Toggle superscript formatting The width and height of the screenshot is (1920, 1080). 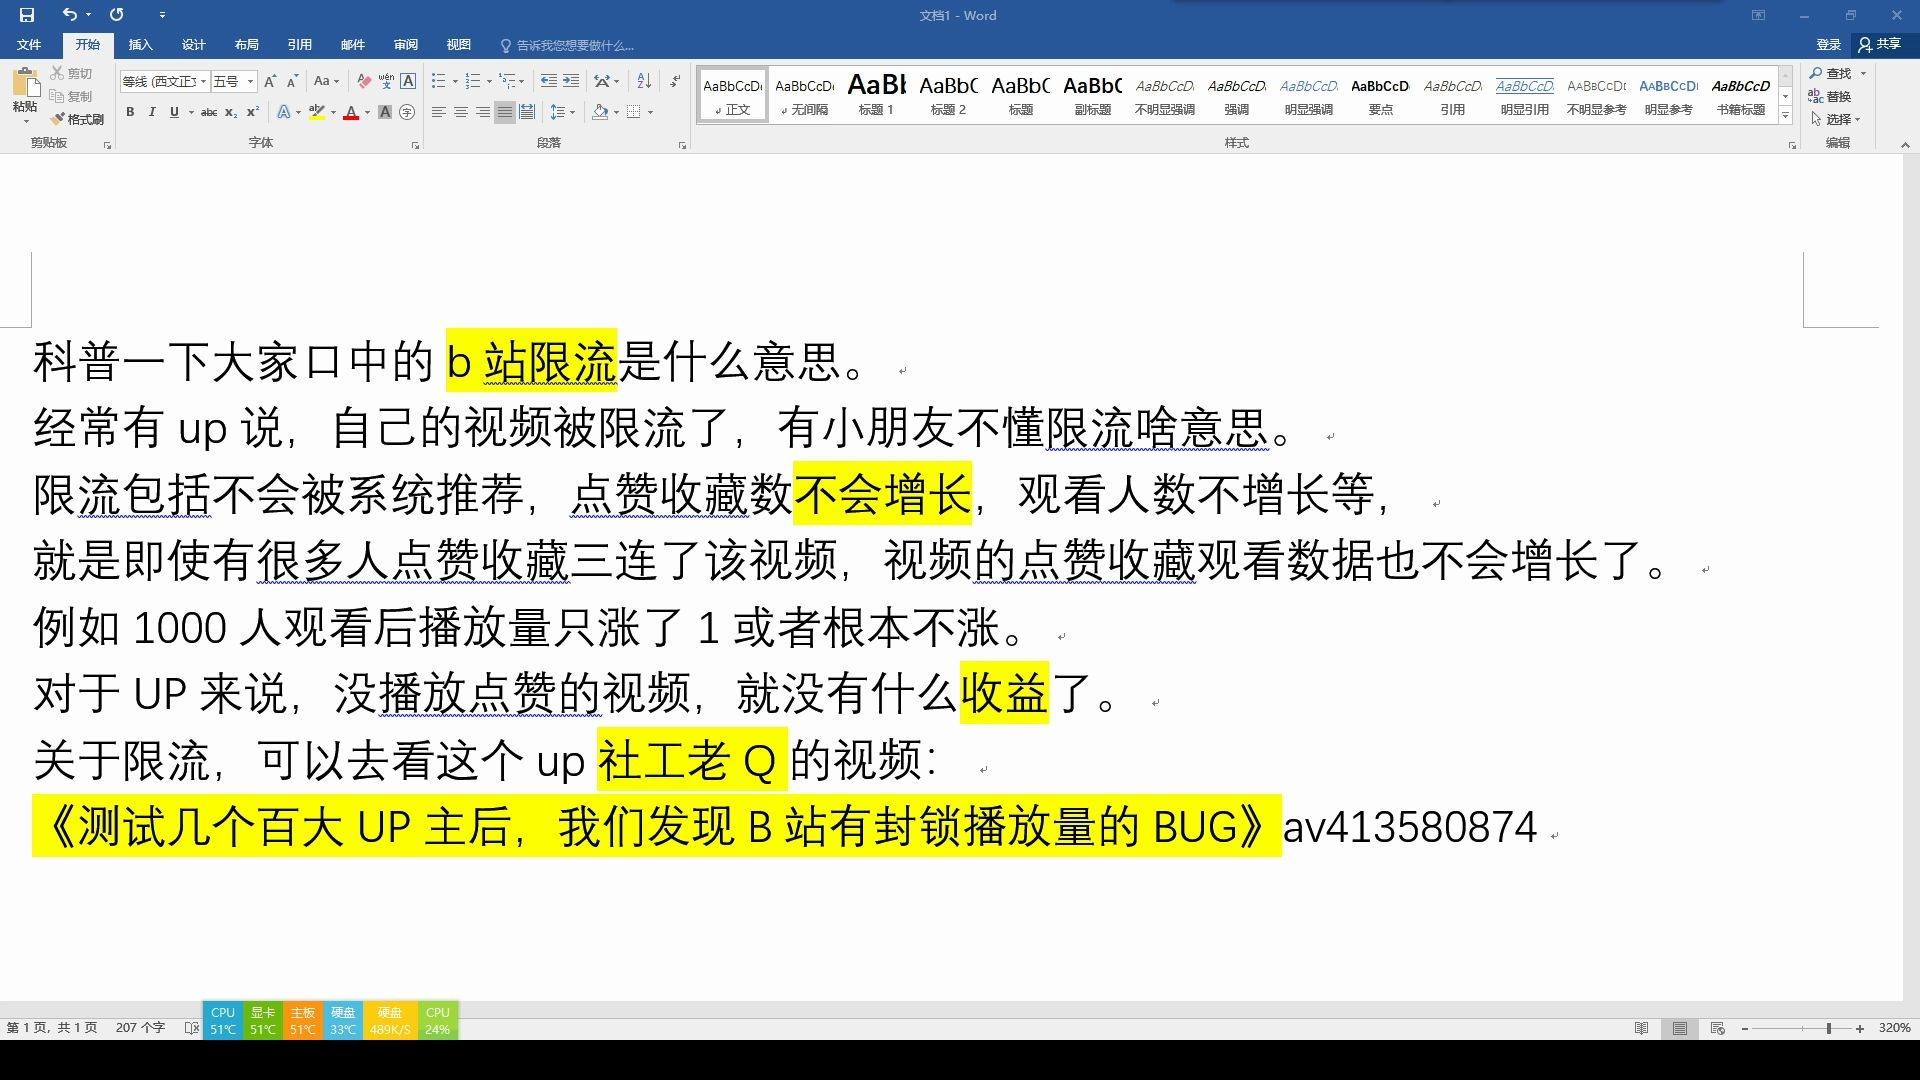pos(253,112)
